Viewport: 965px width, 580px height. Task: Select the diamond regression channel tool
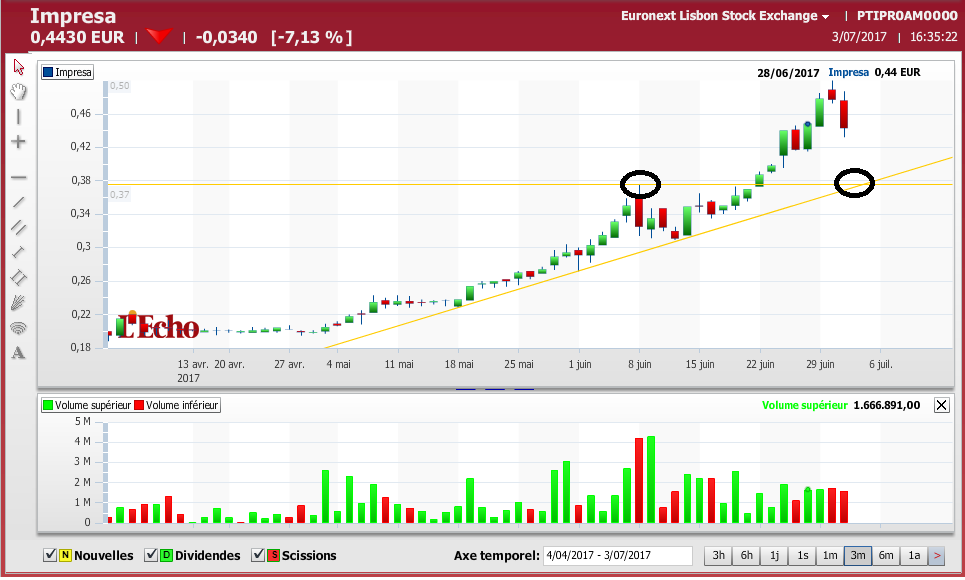[x=18, y=278]
